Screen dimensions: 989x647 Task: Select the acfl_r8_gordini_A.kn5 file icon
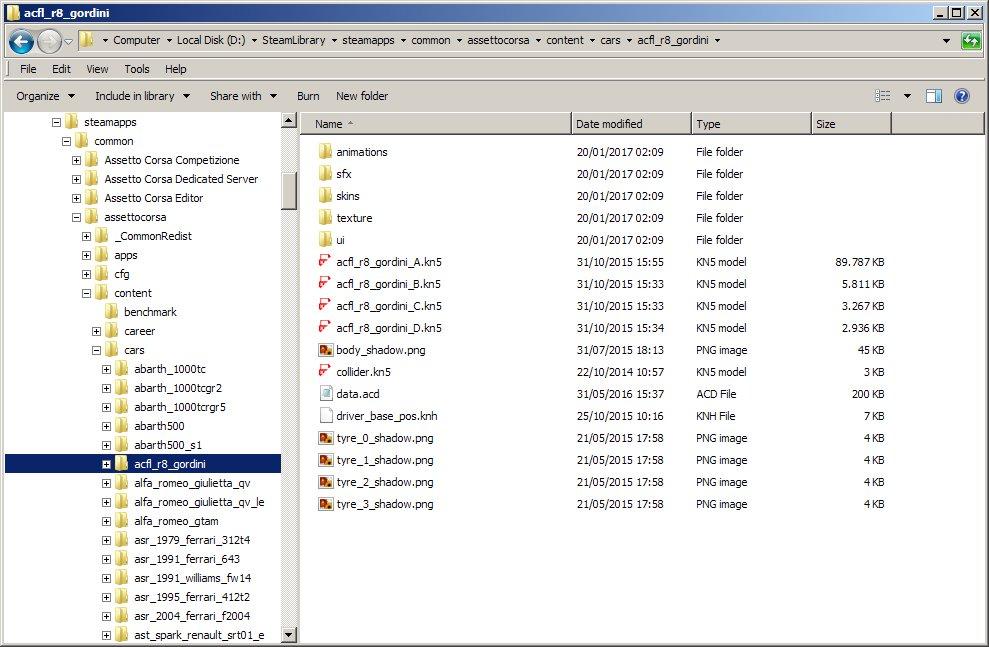point(325,262)
